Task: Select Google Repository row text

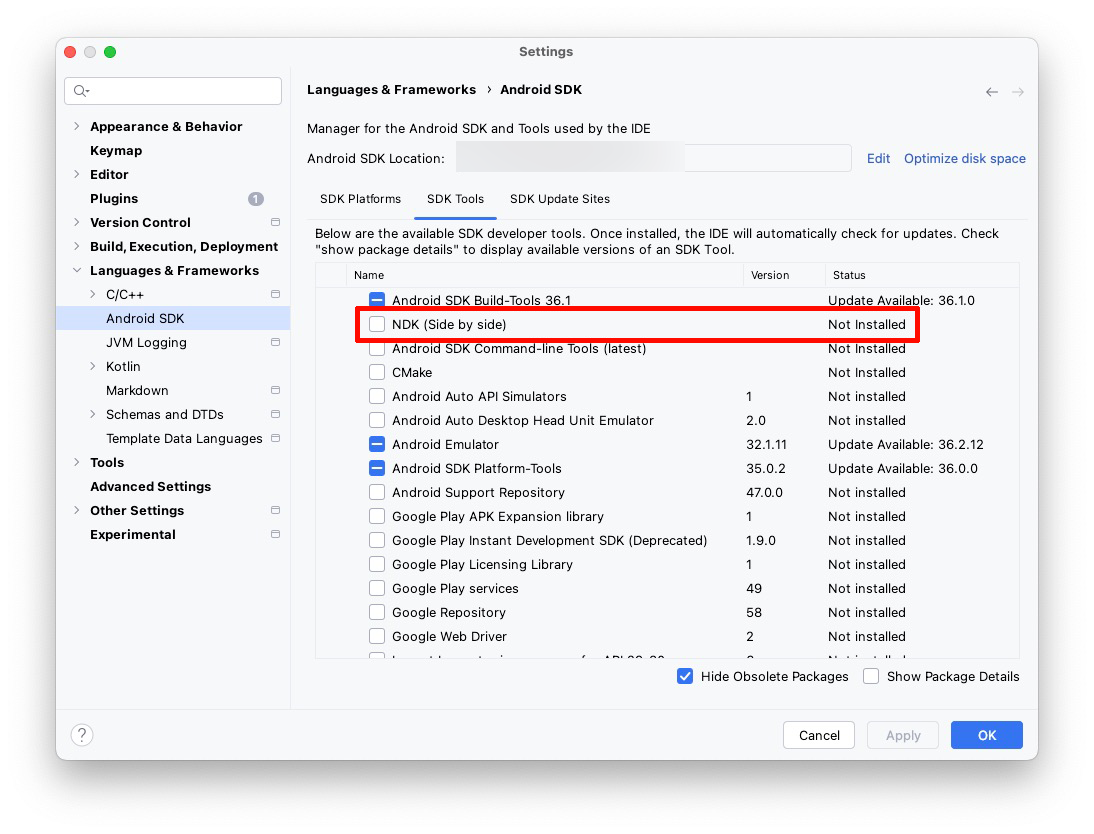Action: click(449, 613)
